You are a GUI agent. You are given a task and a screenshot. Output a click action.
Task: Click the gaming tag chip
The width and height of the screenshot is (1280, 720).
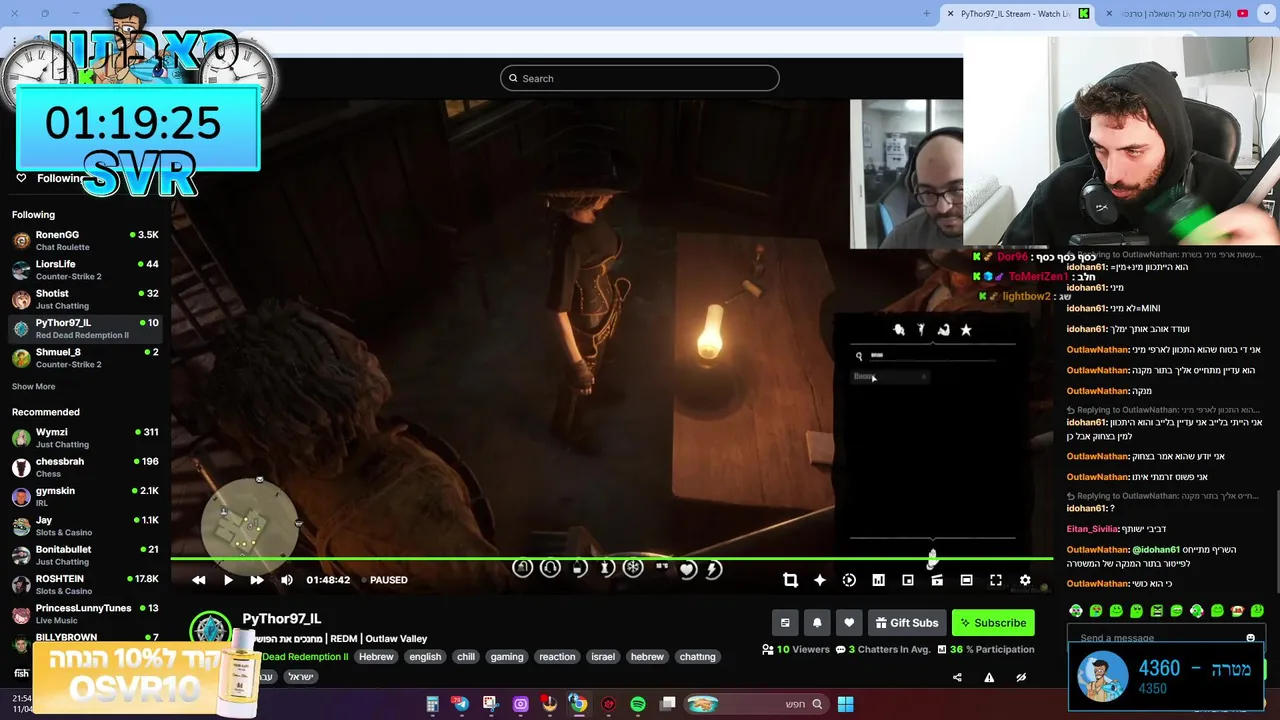coord(507,657)
